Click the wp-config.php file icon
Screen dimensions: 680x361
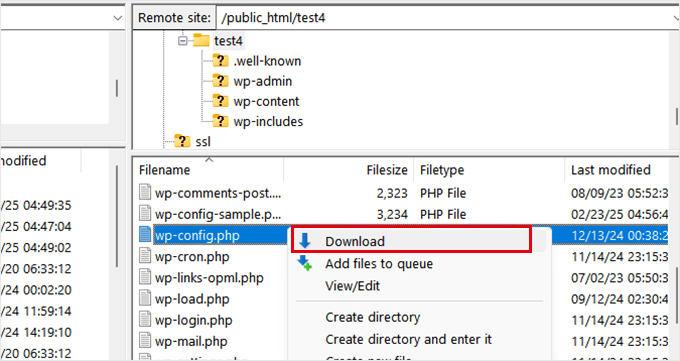[145, 234]
